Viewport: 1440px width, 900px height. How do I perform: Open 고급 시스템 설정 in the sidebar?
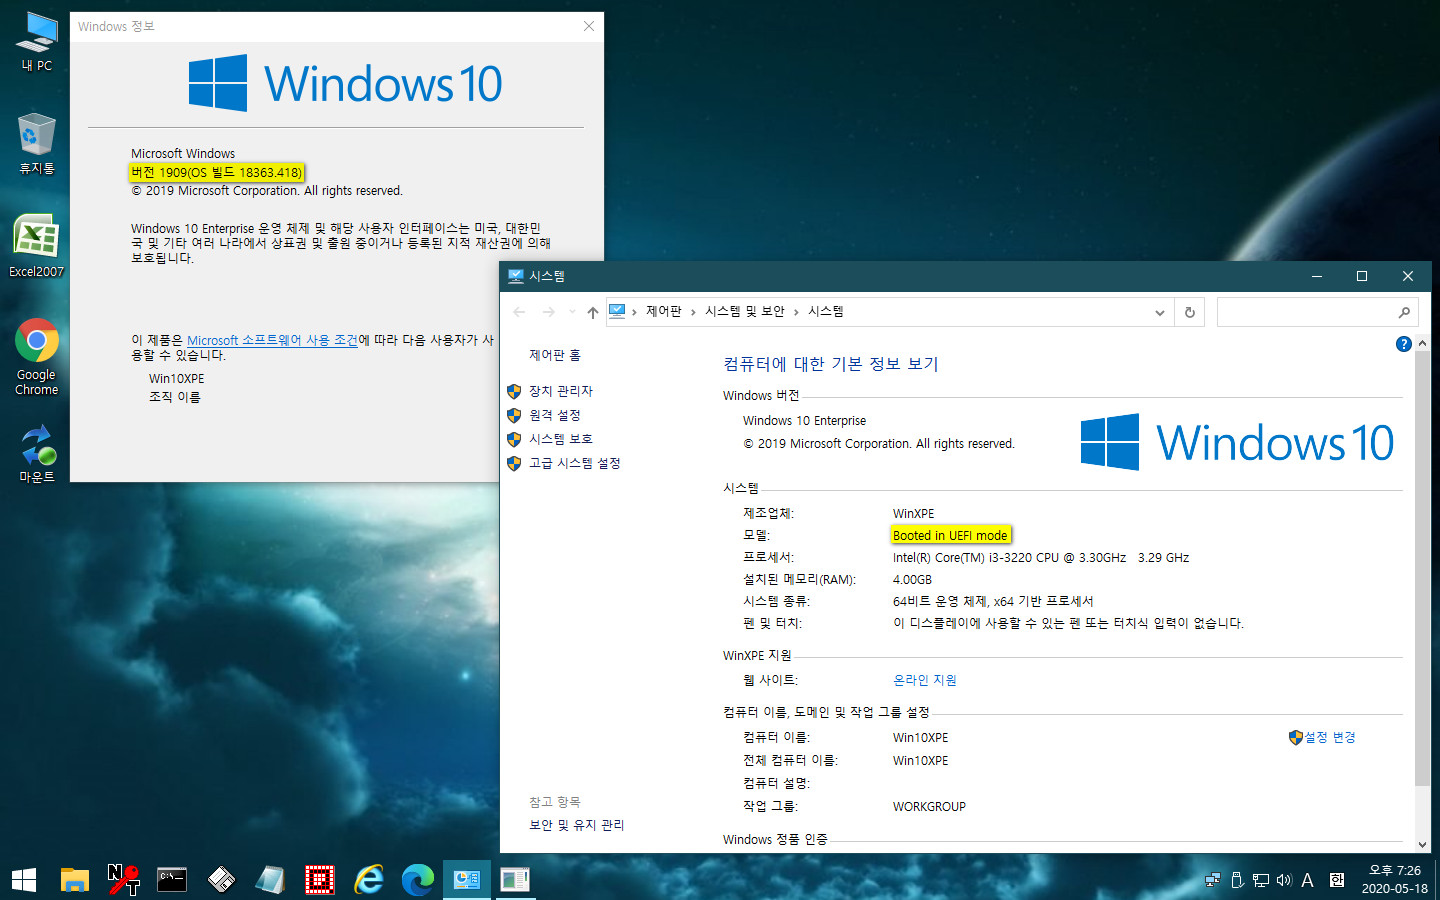click(x=575, y=463)
